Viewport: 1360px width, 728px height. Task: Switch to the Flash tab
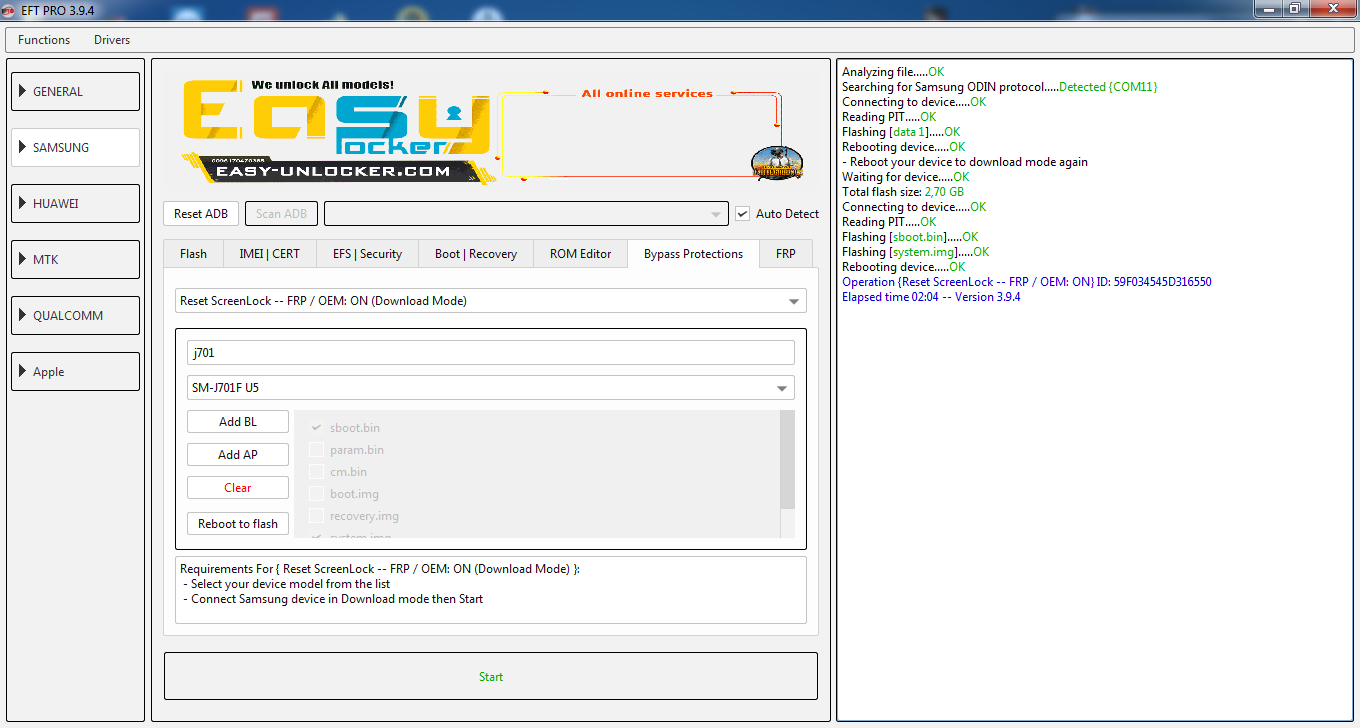(x=194, y=254)
